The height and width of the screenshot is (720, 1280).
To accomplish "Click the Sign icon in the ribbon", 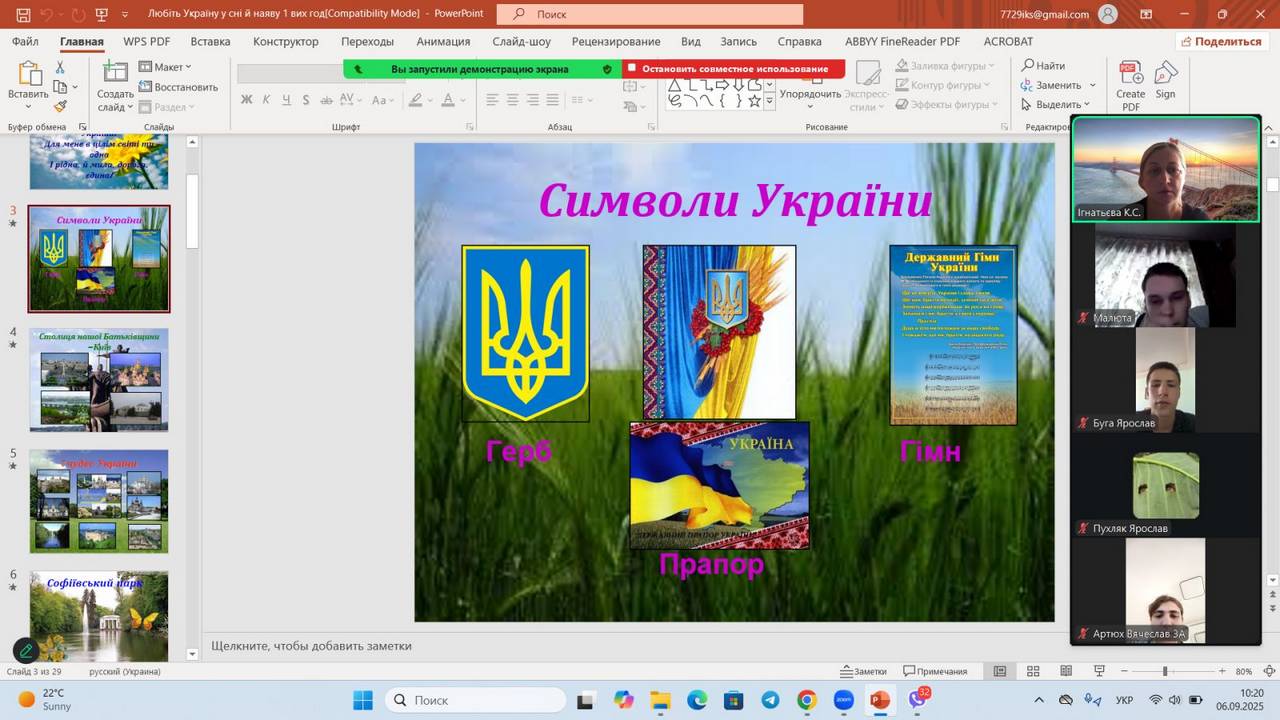I will (x=1165, y=80).
